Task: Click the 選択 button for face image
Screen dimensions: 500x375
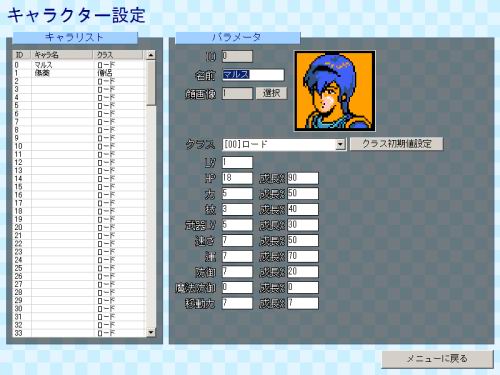Action: tap(271, 93)
